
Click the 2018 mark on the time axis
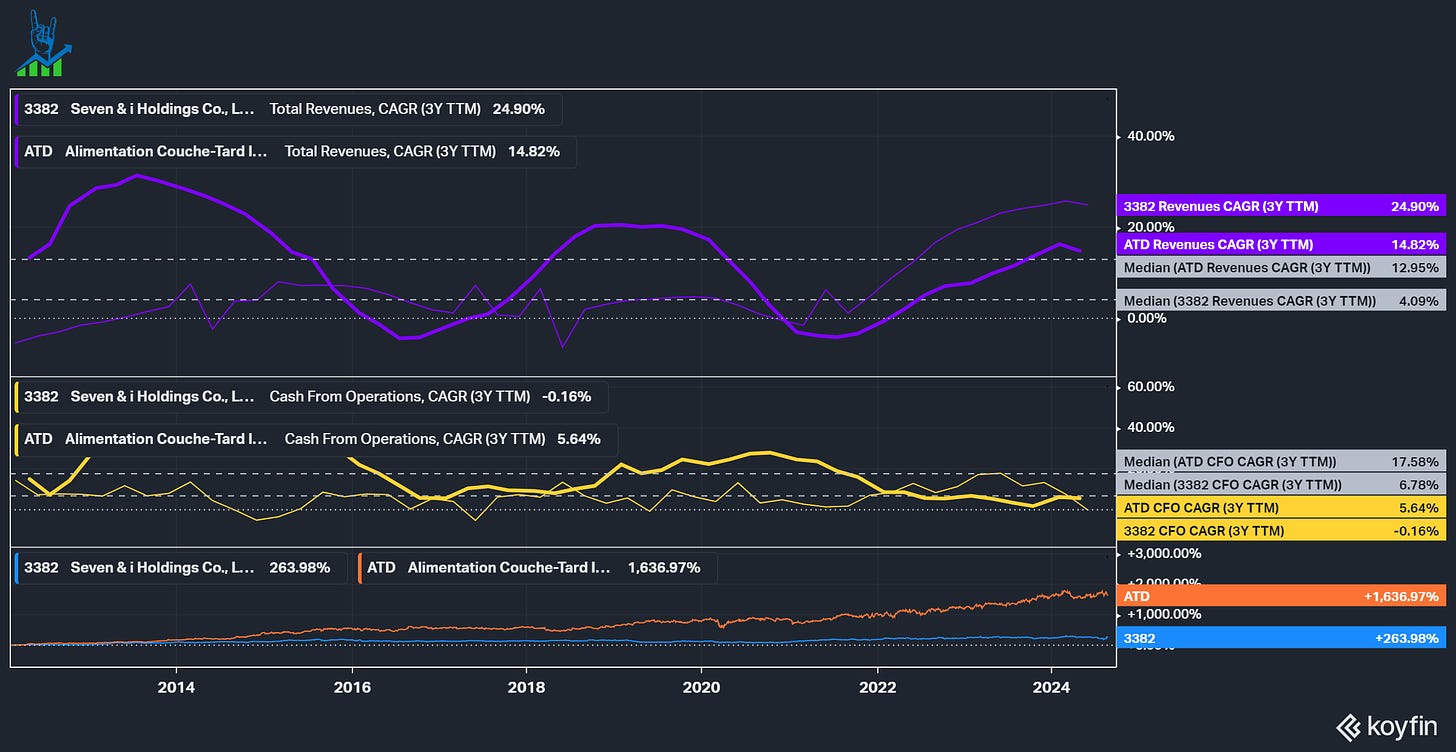tap(527, 687)
